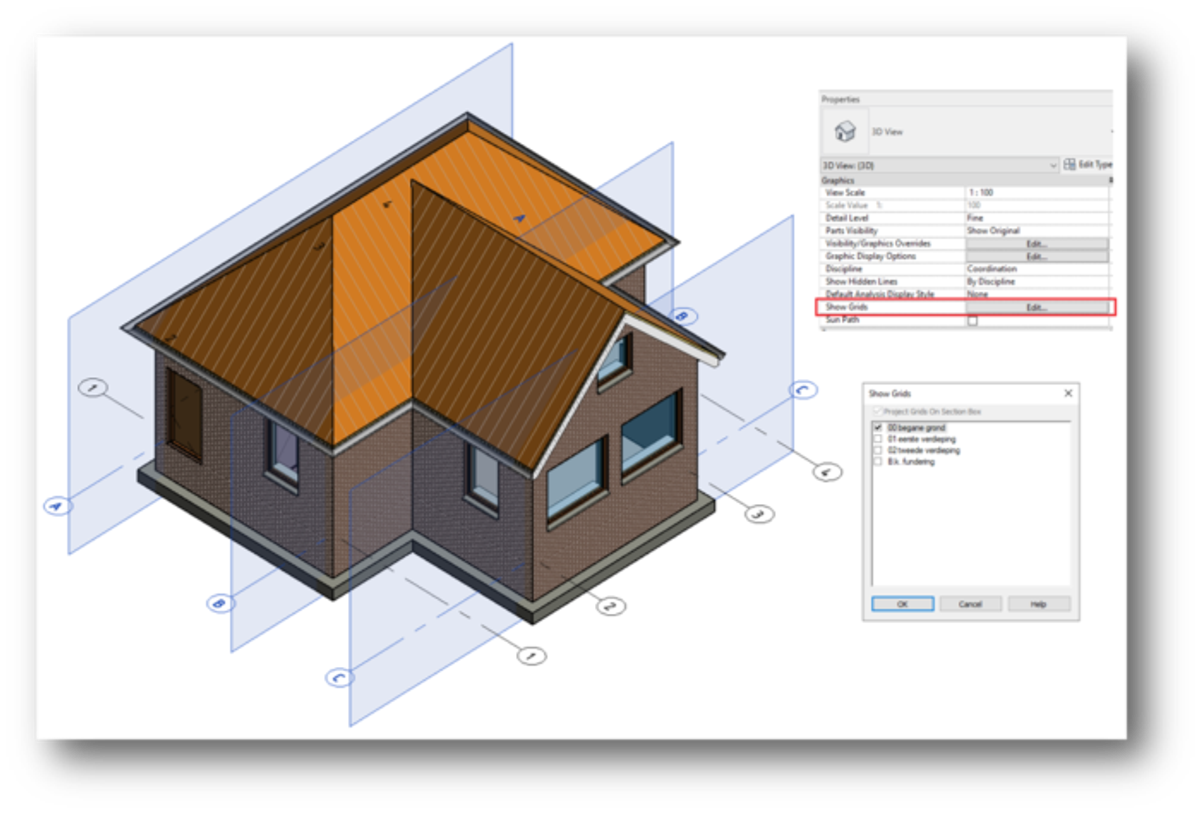Open Visibility/Graphics Overrides Edit button

pos(1036,244)
